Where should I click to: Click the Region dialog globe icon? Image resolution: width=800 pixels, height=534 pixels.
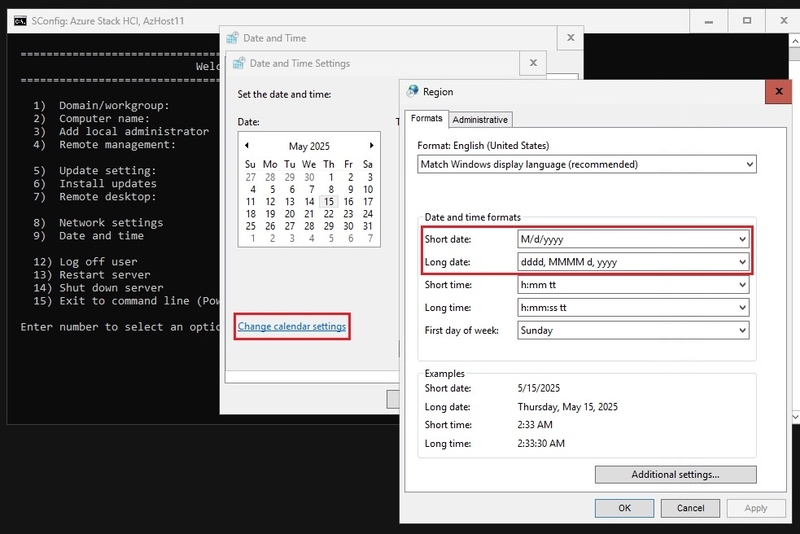pos(412,91)
